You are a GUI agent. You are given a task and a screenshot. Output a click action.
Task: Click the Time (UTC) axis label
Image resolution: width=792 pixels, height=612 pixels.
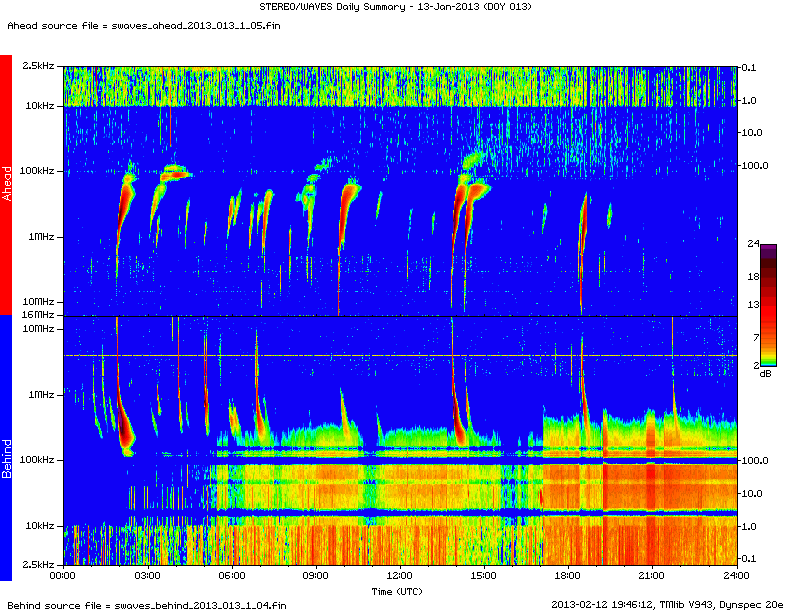pyautogui.click(x=398, y=591)
